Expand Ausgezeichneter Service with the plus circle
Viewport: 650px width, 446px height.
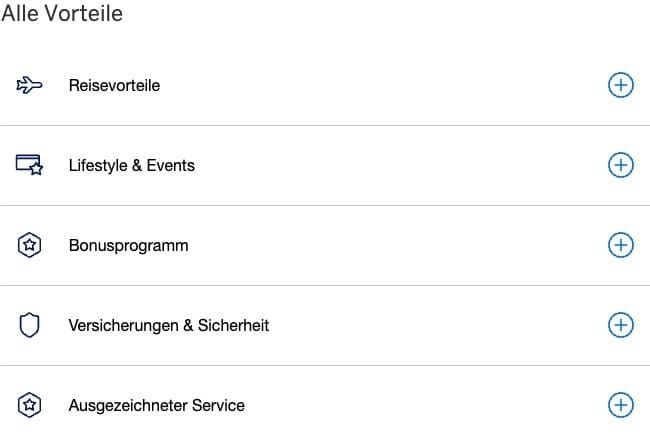tap(621, 405)
